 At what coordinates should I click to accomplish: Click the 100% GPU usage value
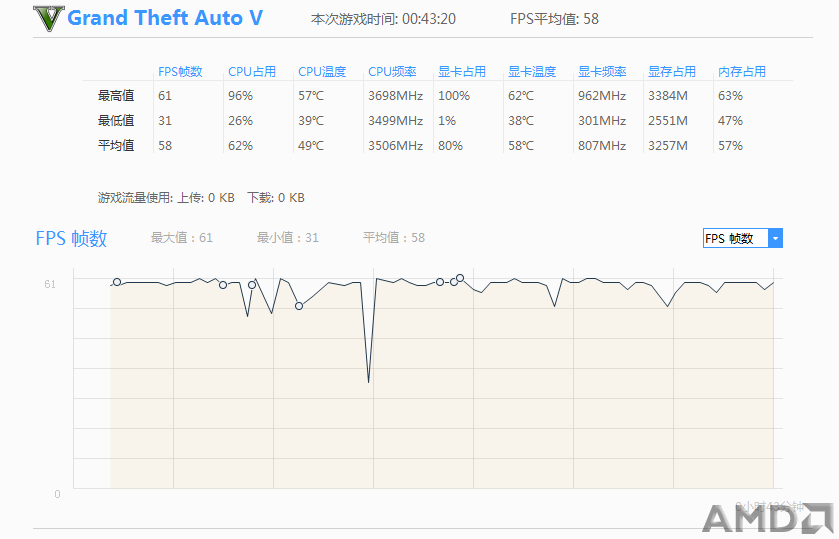[x=454, y=96]
